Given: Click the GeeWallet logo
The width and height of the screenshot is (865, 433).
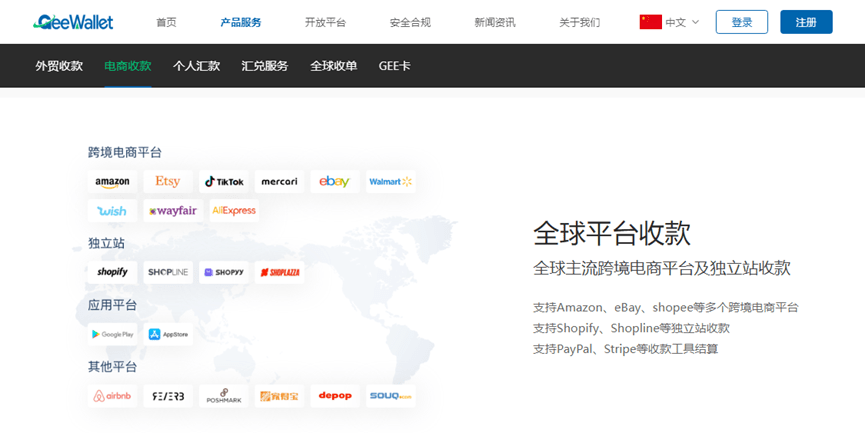Looking at the screenshot, I should click(x=73, y=22).
